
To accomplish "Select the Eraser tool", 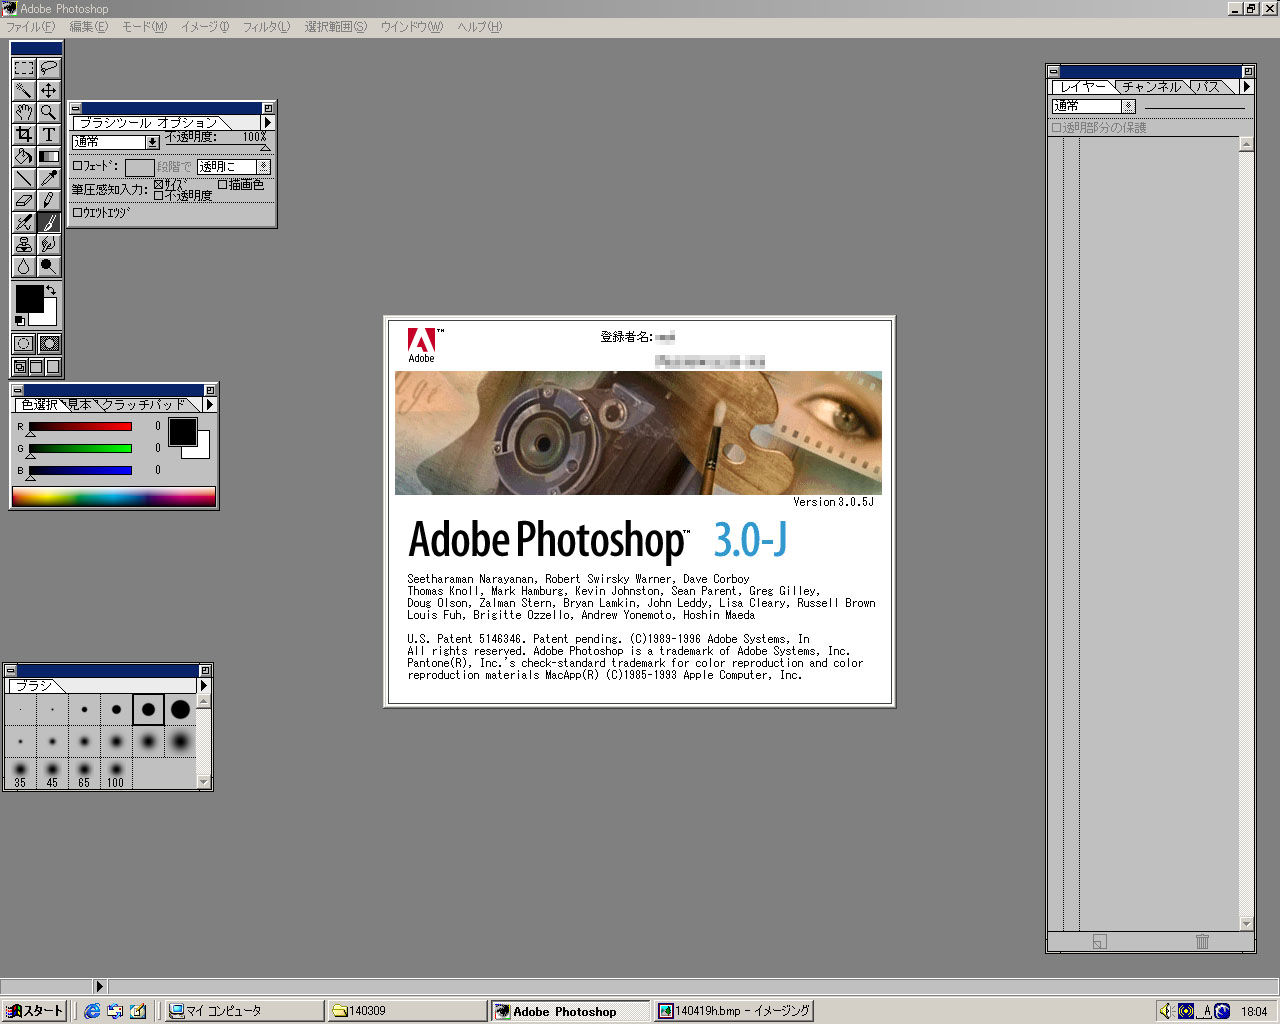I will click(24, 200).
